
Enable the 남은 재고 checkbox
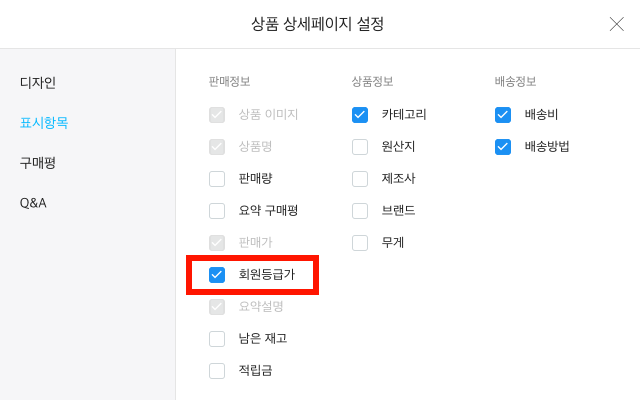pos(217,338)
